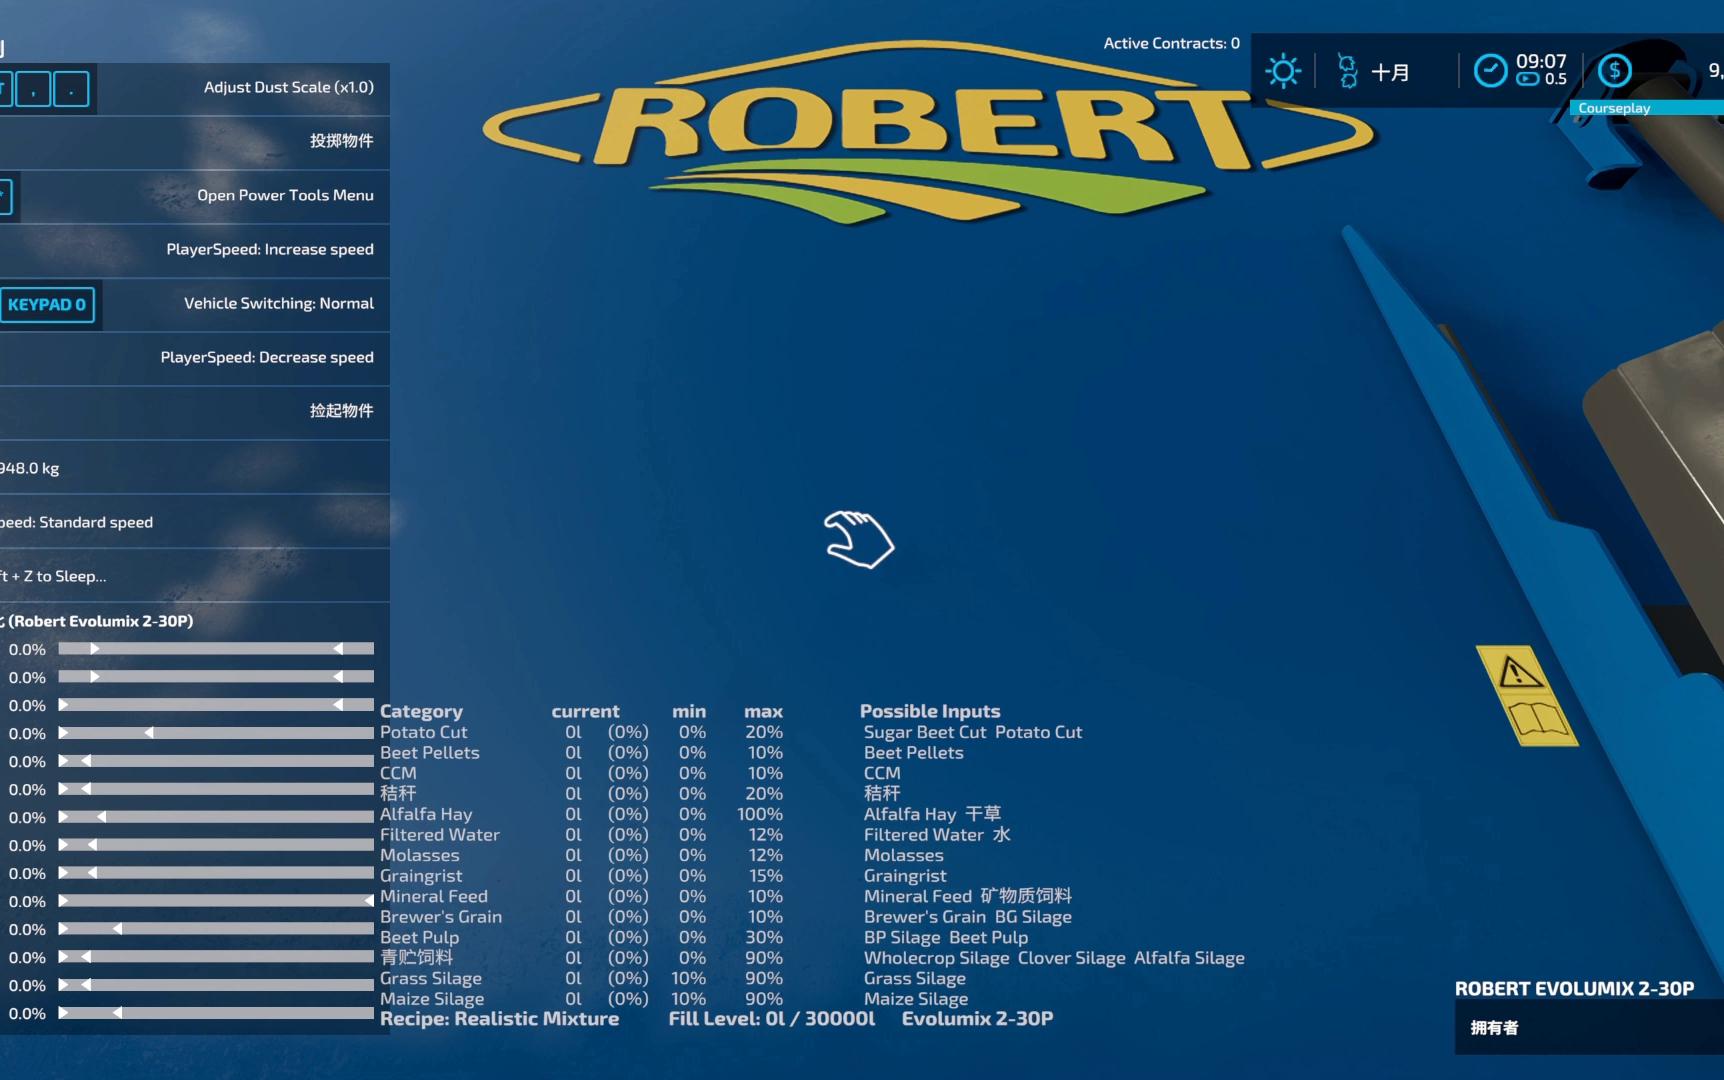Click the 100% max value for Alfalfa Hay
Screen dimensions: 1724x1080
click(760, 814)
